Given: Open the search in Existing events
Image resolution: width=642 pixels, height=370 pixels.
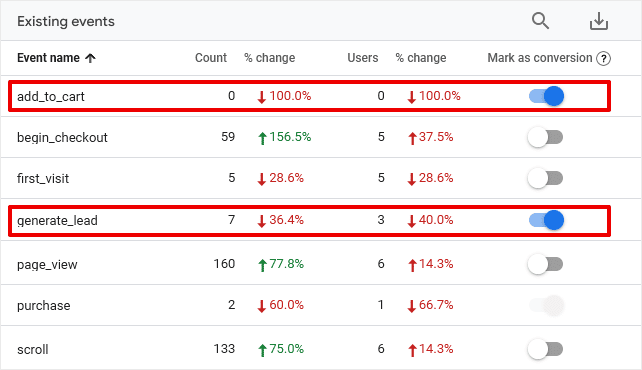Looking at the screenshot, I should (540, 21).
